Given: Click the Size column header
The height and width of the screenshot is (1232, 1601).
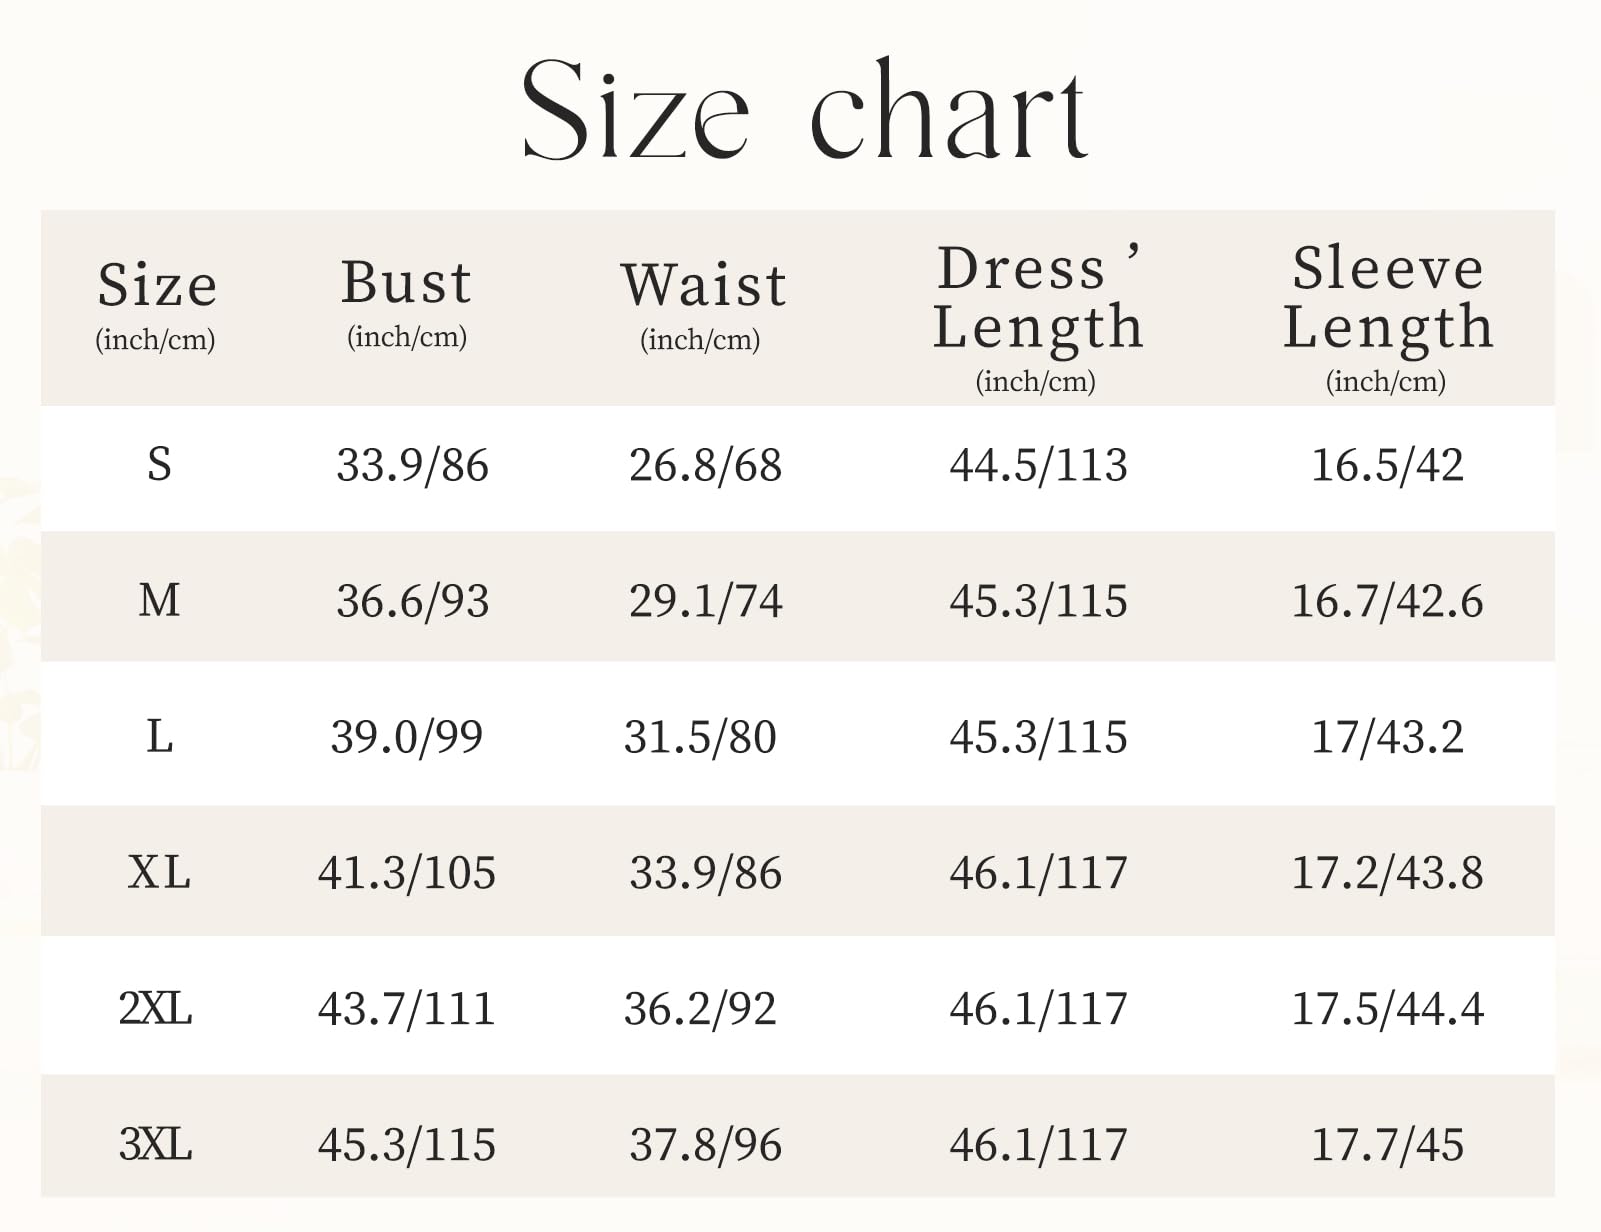Looking at the screenshot, I should pyautogui.click(x=157, y=287).
